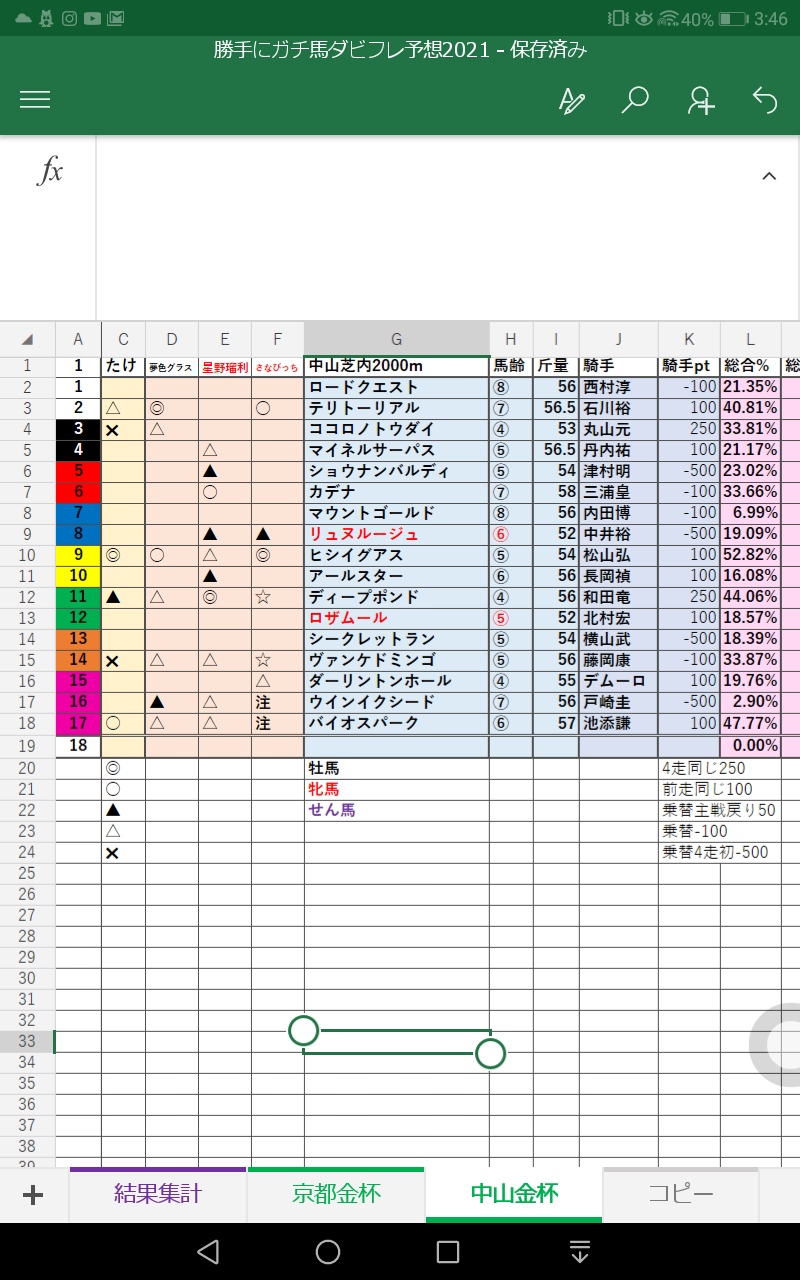Select the purple せん馬 cell
This screenshot has width=800, height=1280.
(x=397, y=811)
